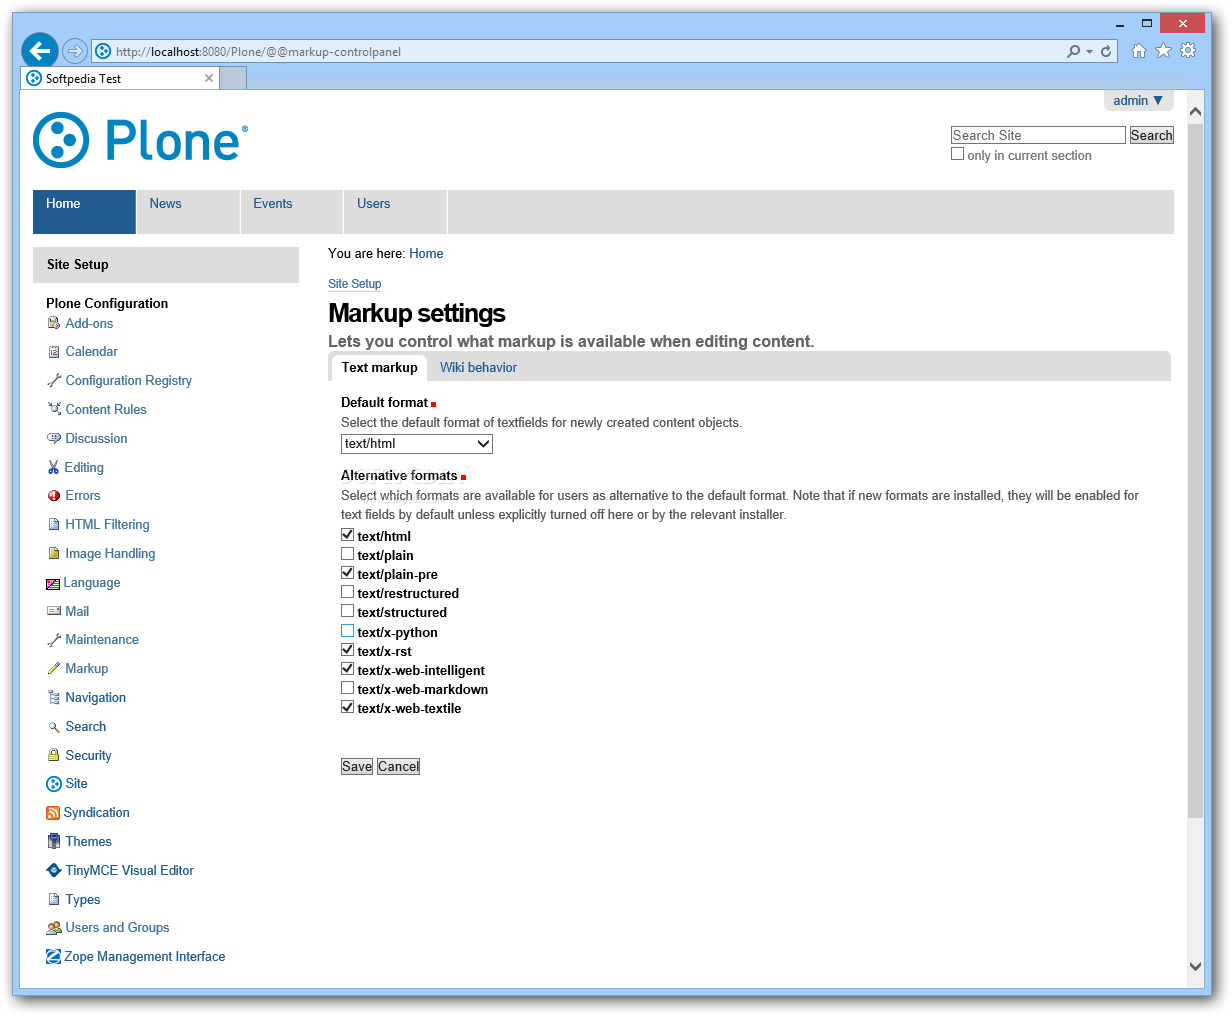Screen dimensions: 1232x1016
Task: Enable the text/restructured checkbox
Action: (x=347, y=592)
